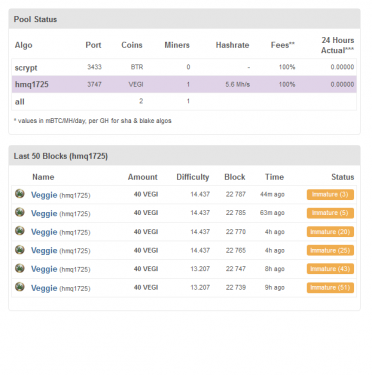This screenshot has height=375, width=372.
Task: Select the scrypt algo row
Action: (184, 67)
